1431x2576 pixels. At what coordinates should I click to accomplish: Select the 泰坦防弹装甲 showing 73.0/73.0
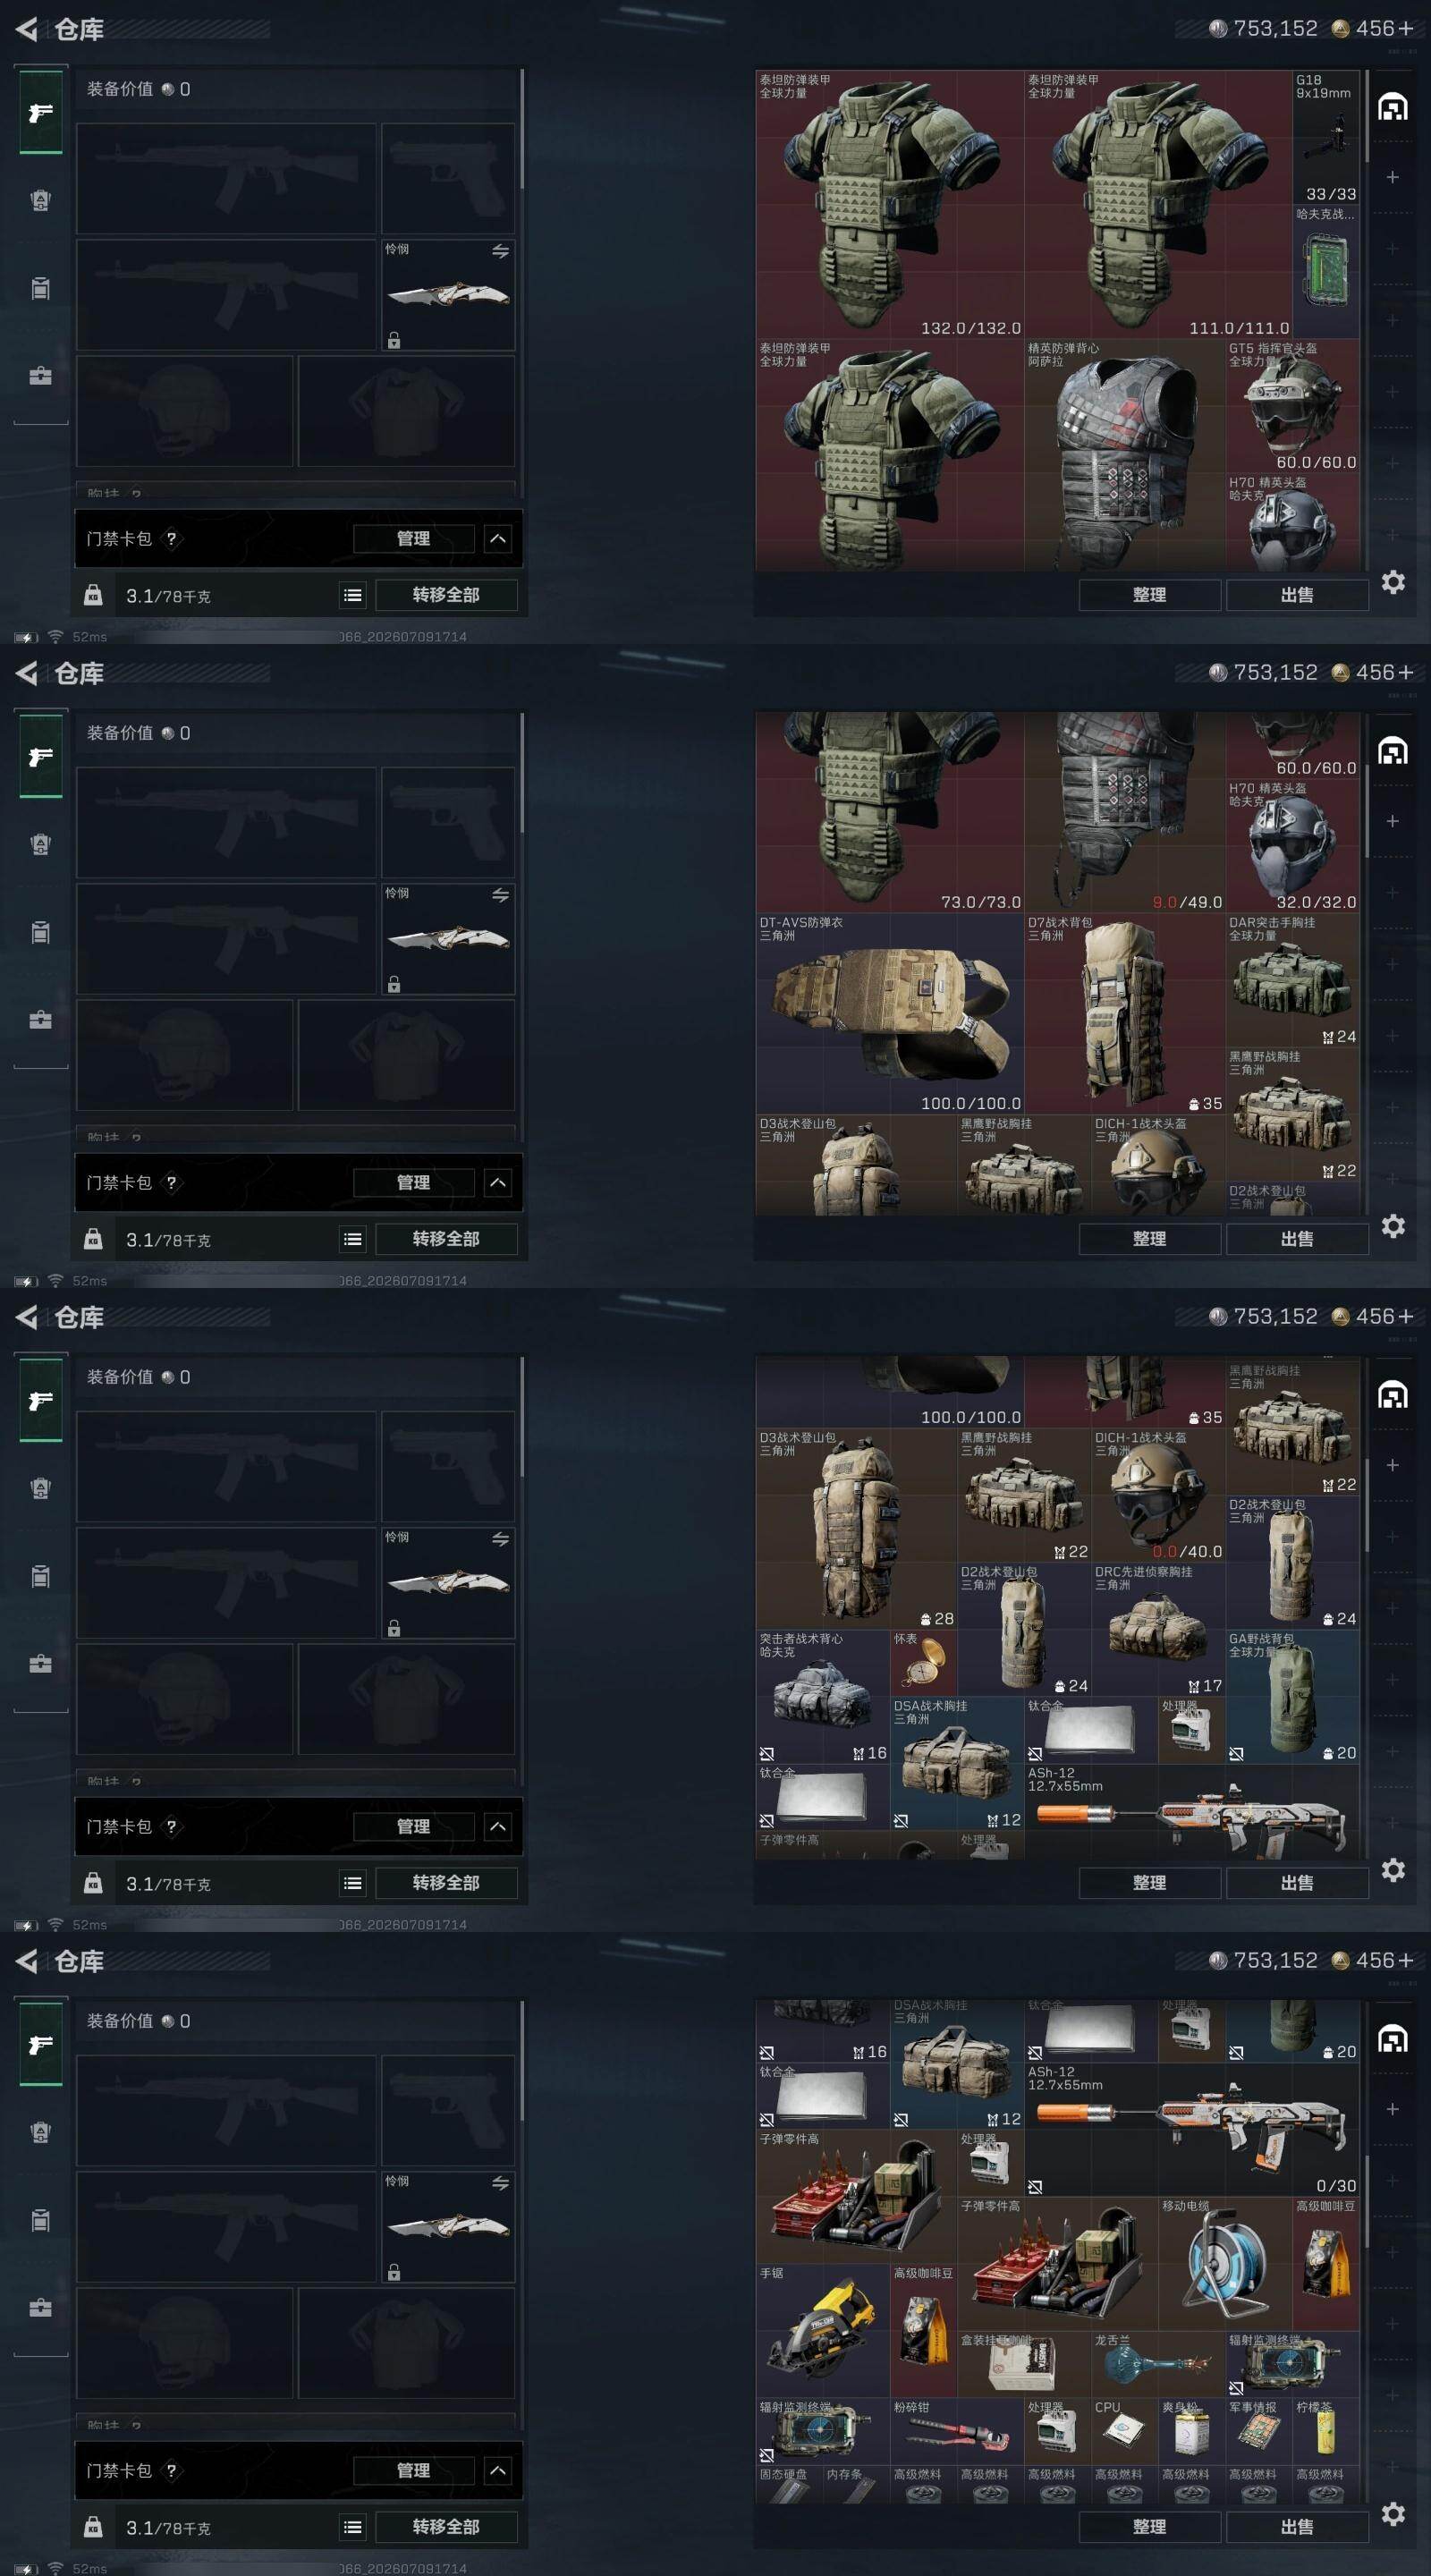pos(890,812)
